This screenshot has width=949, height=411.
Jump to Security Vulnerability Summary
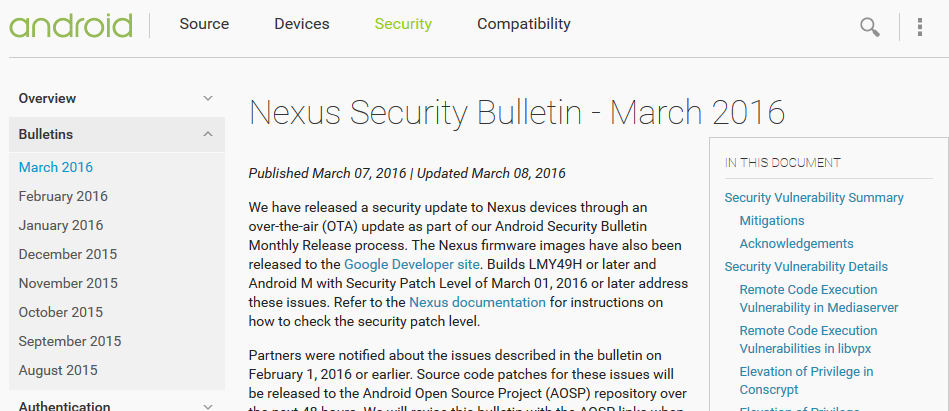813,198
